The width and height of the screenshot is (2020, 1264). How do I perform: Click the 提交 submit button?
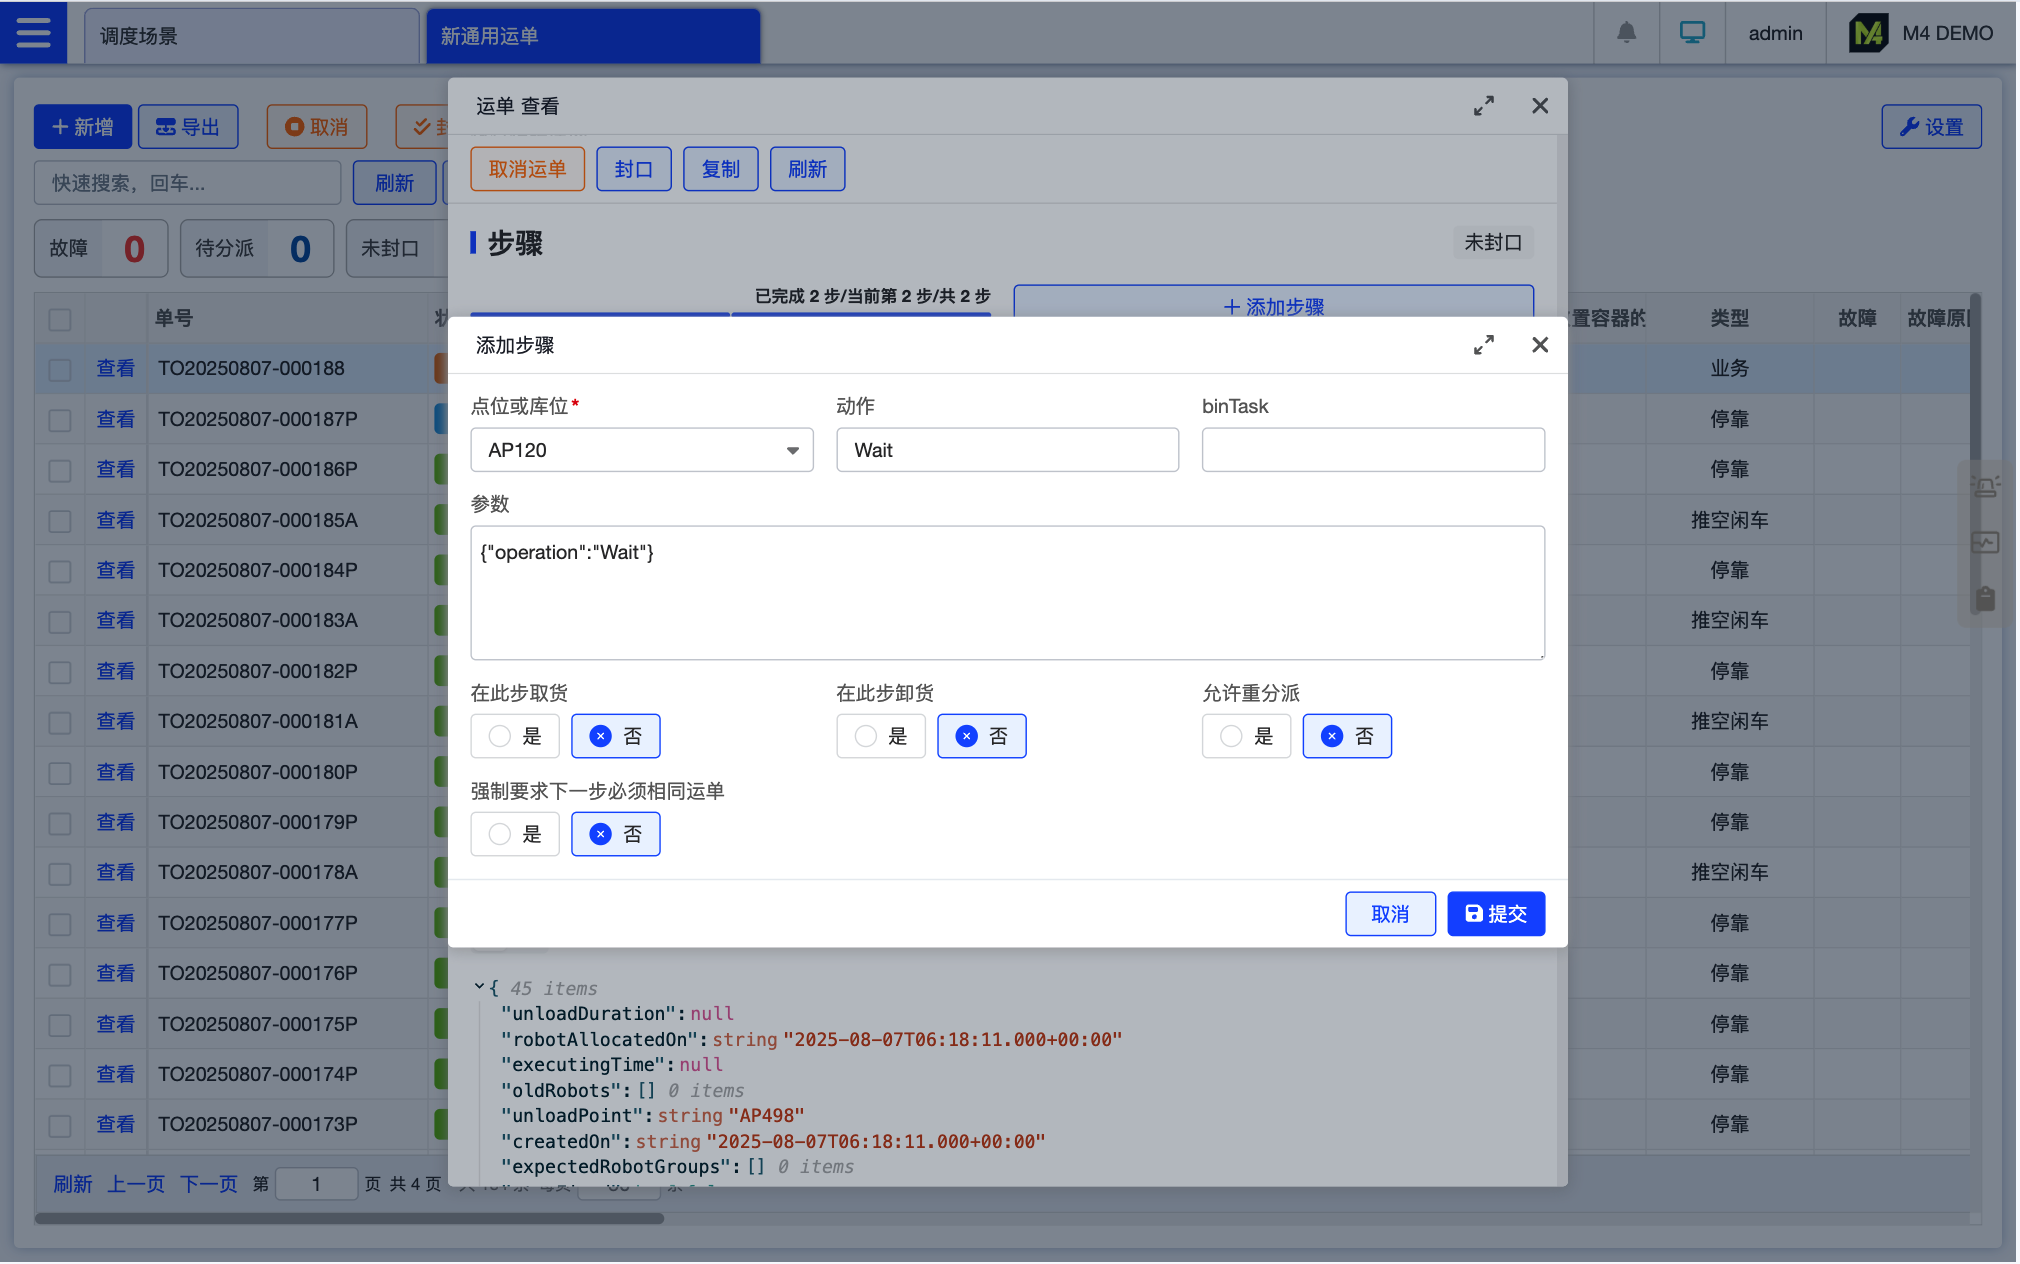[1495, 914]
